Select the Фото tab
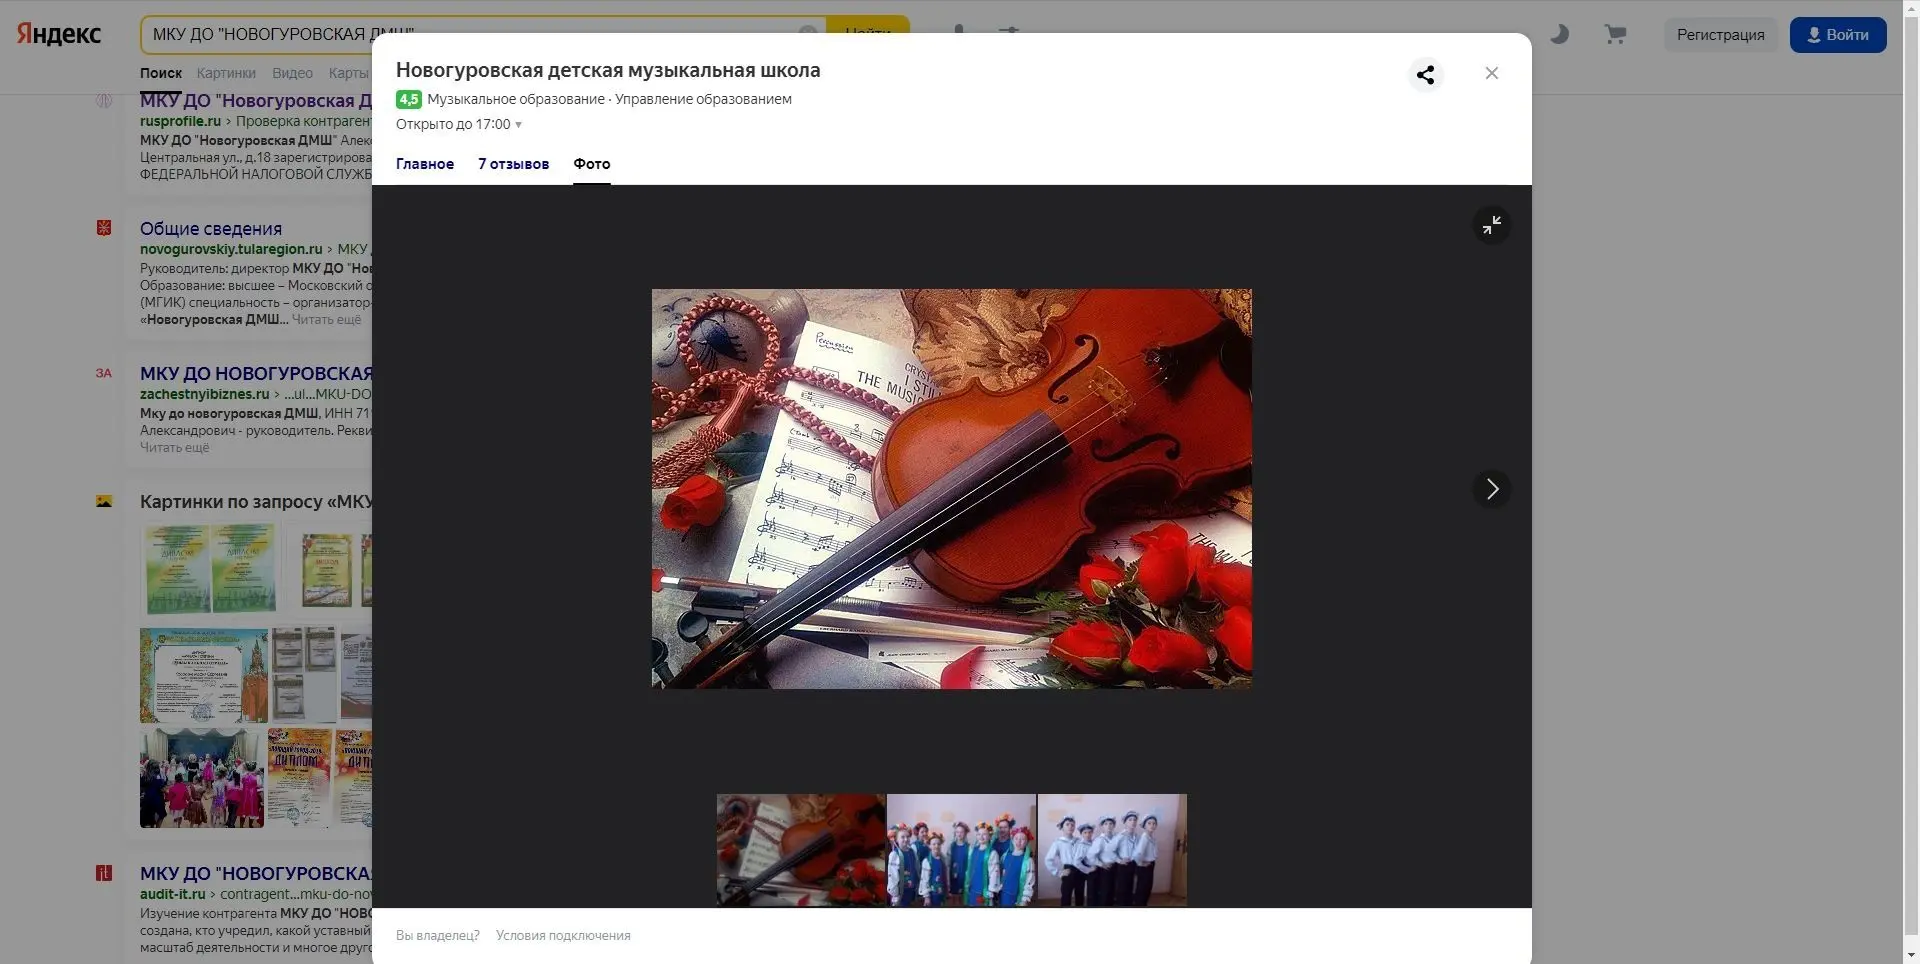 591,164
